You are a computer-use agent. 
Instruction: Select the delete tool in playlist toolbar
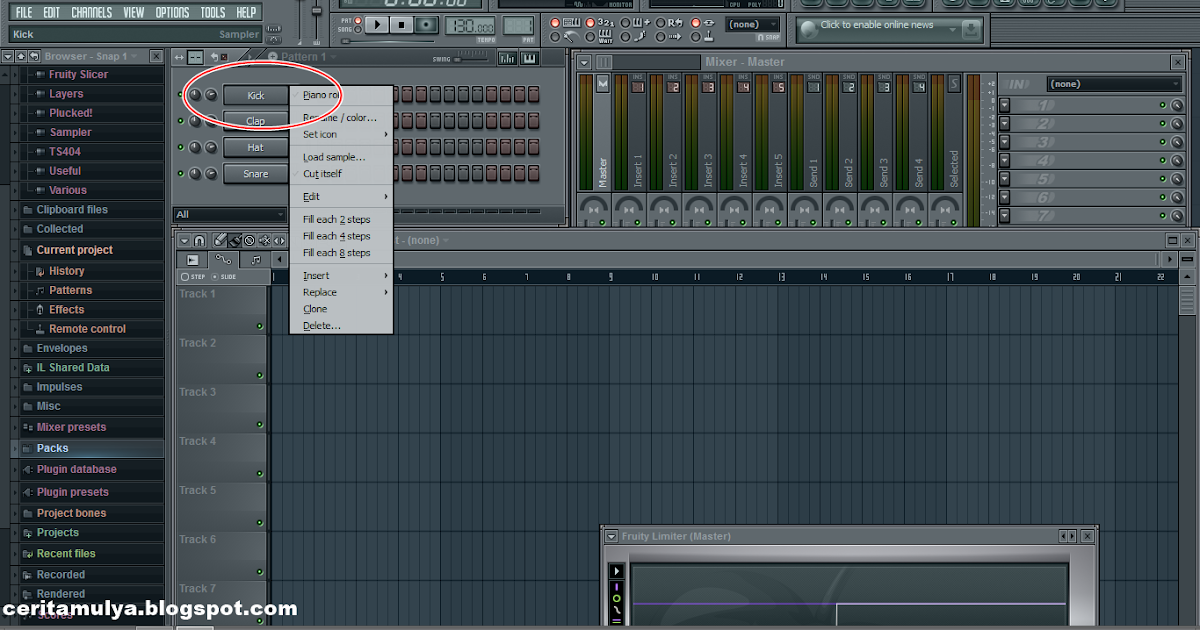[249, 240]
